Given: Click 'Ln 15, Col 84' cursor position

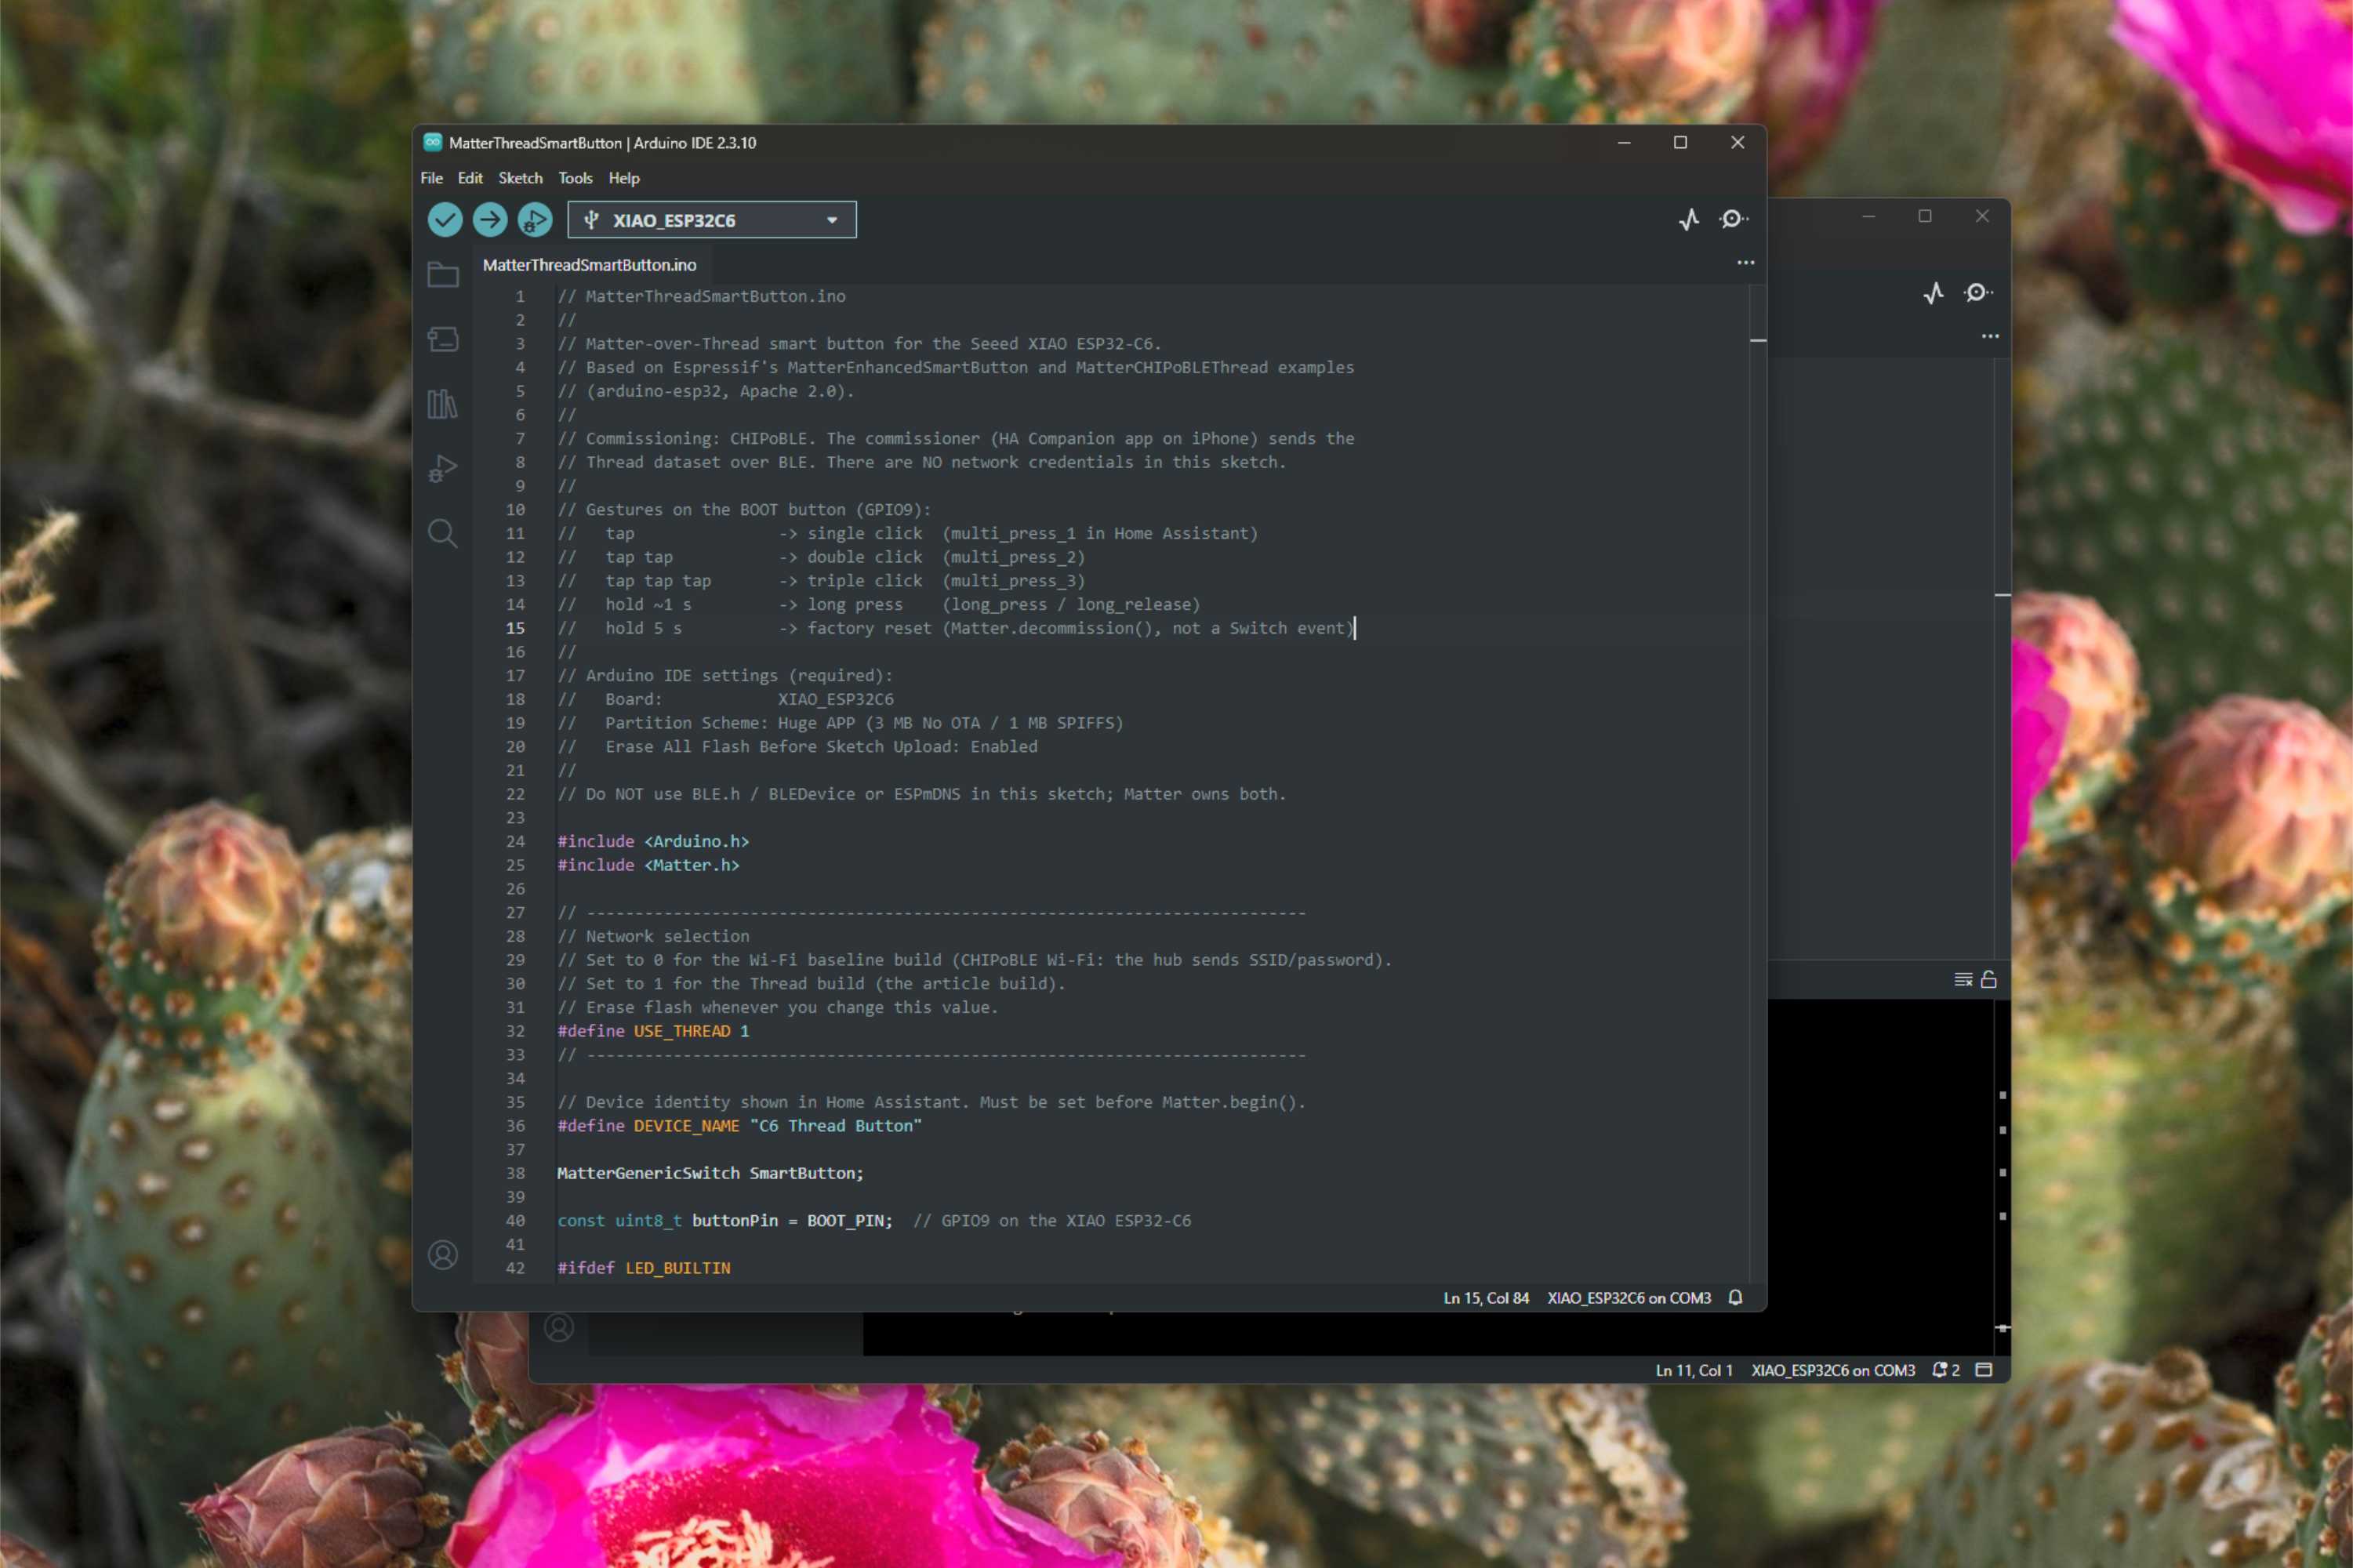Looking at the screenshot, I should (x=1486, y=1298).
